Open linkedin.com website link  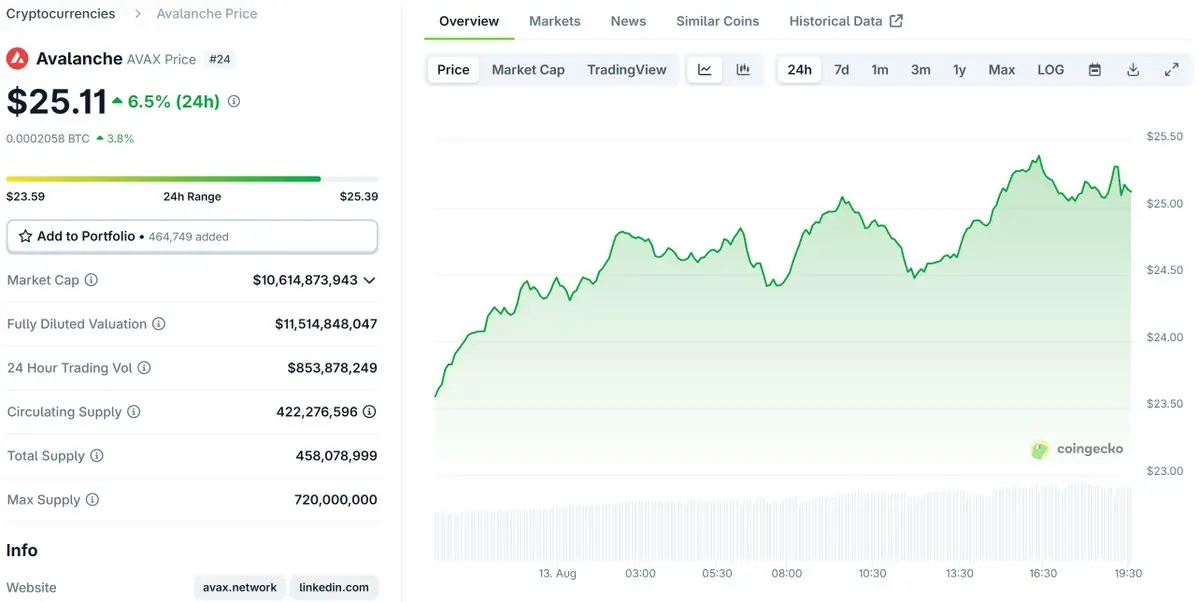click(334, 587)
